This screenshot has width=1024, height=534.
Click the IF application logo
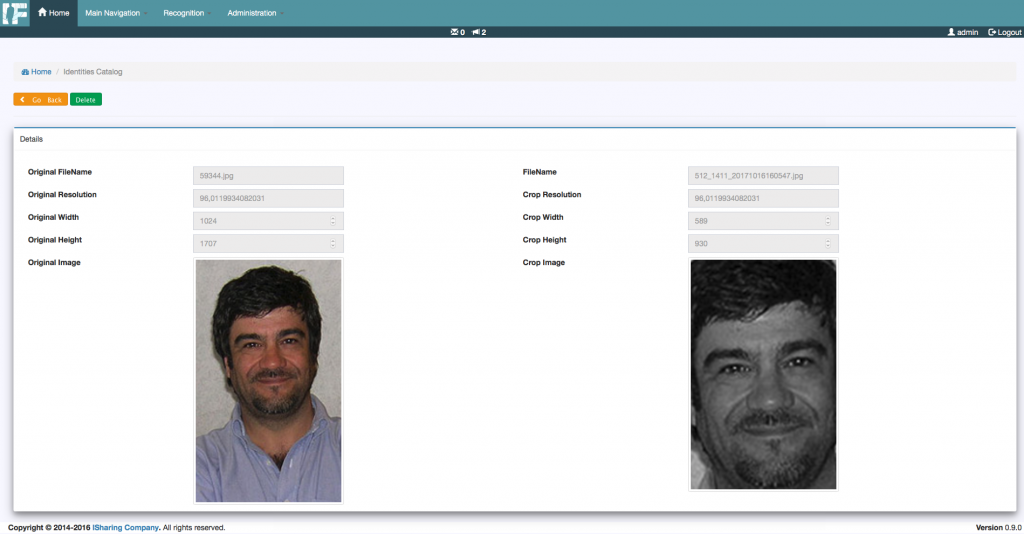pyautogui.click(x=14, y=13)
